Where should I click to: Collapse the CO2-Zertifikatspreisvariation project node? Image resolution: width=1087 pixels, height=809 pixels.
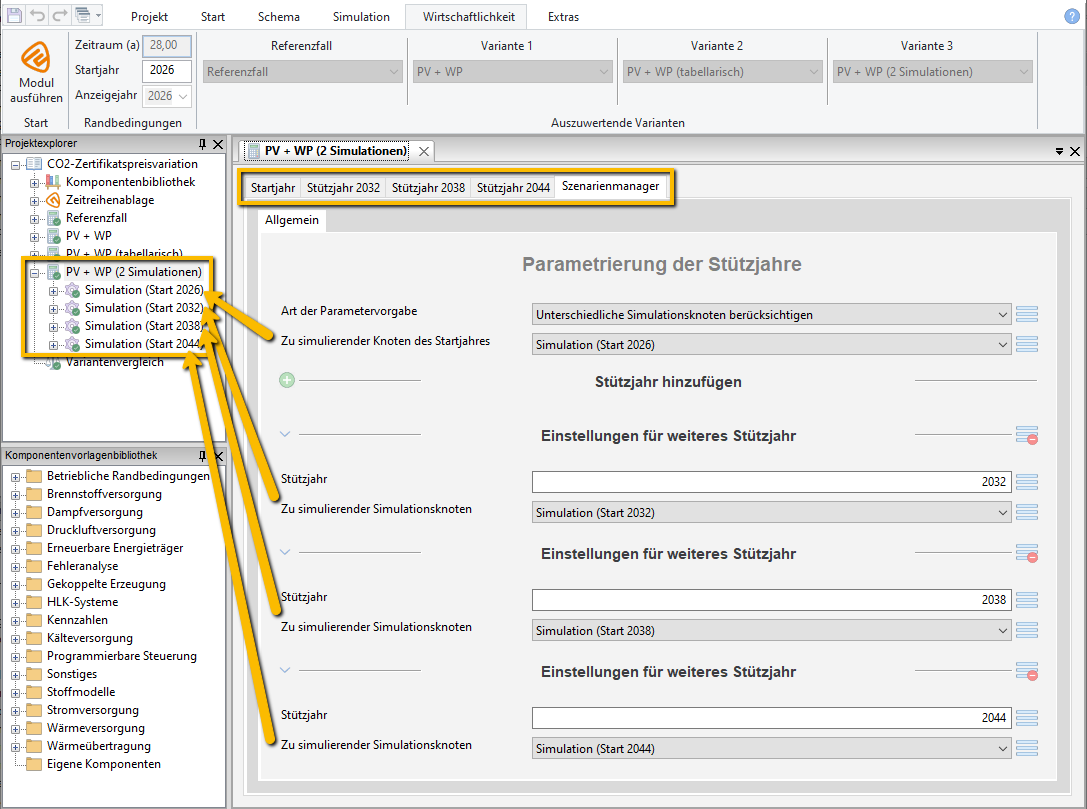point(15,165)
